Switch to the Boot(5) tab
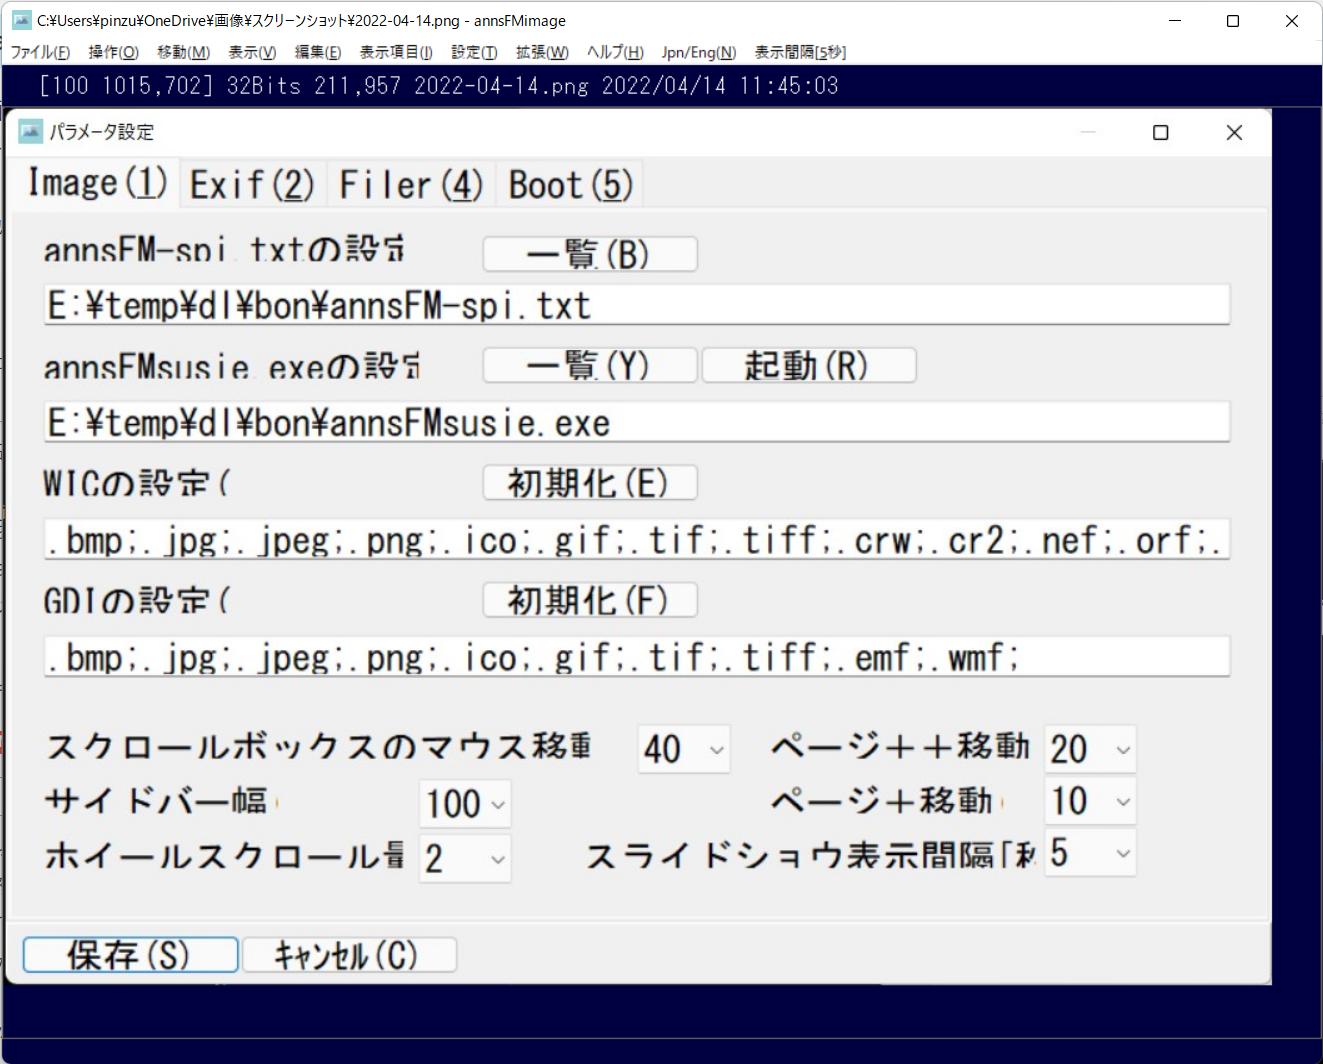1323x1064 pixels. [x=570, y=185]
